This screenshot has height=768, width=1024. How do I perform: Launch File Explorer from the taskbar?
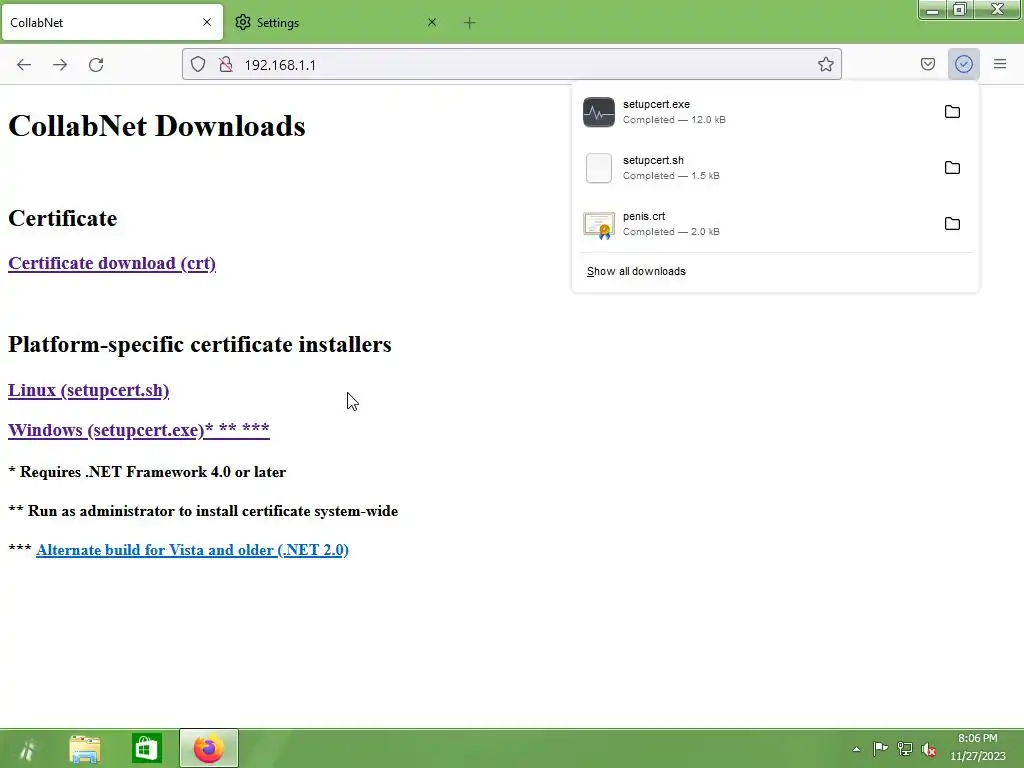(85, 748)
